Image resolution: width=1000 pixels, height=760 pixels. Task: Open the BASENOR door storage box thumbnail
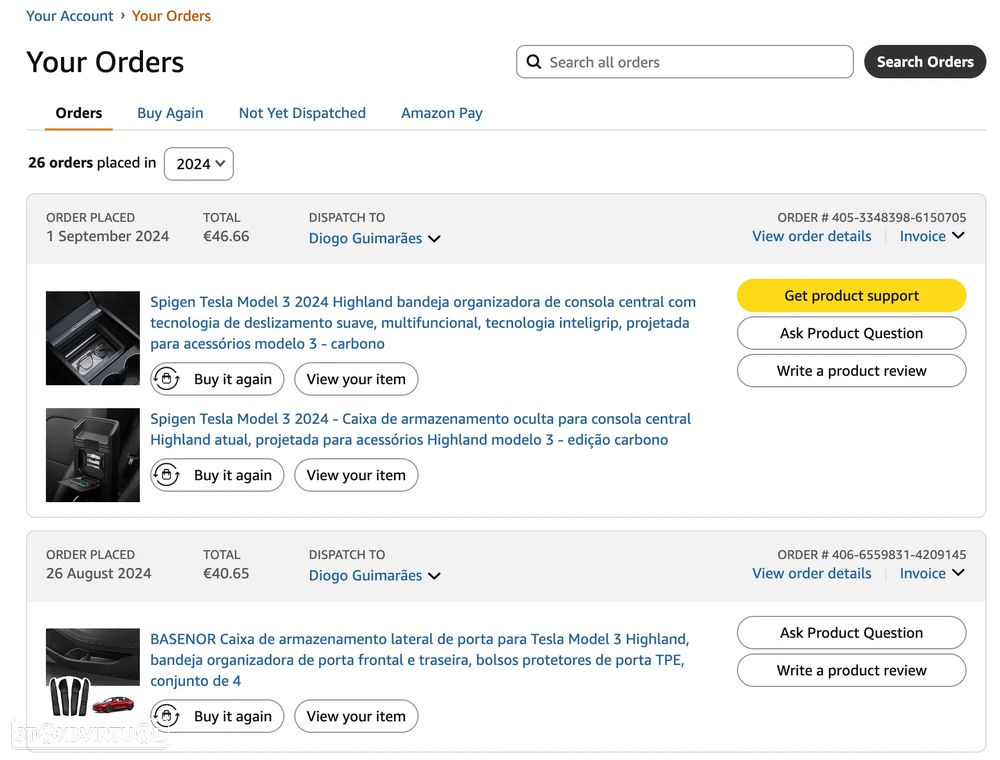[93, 672]
